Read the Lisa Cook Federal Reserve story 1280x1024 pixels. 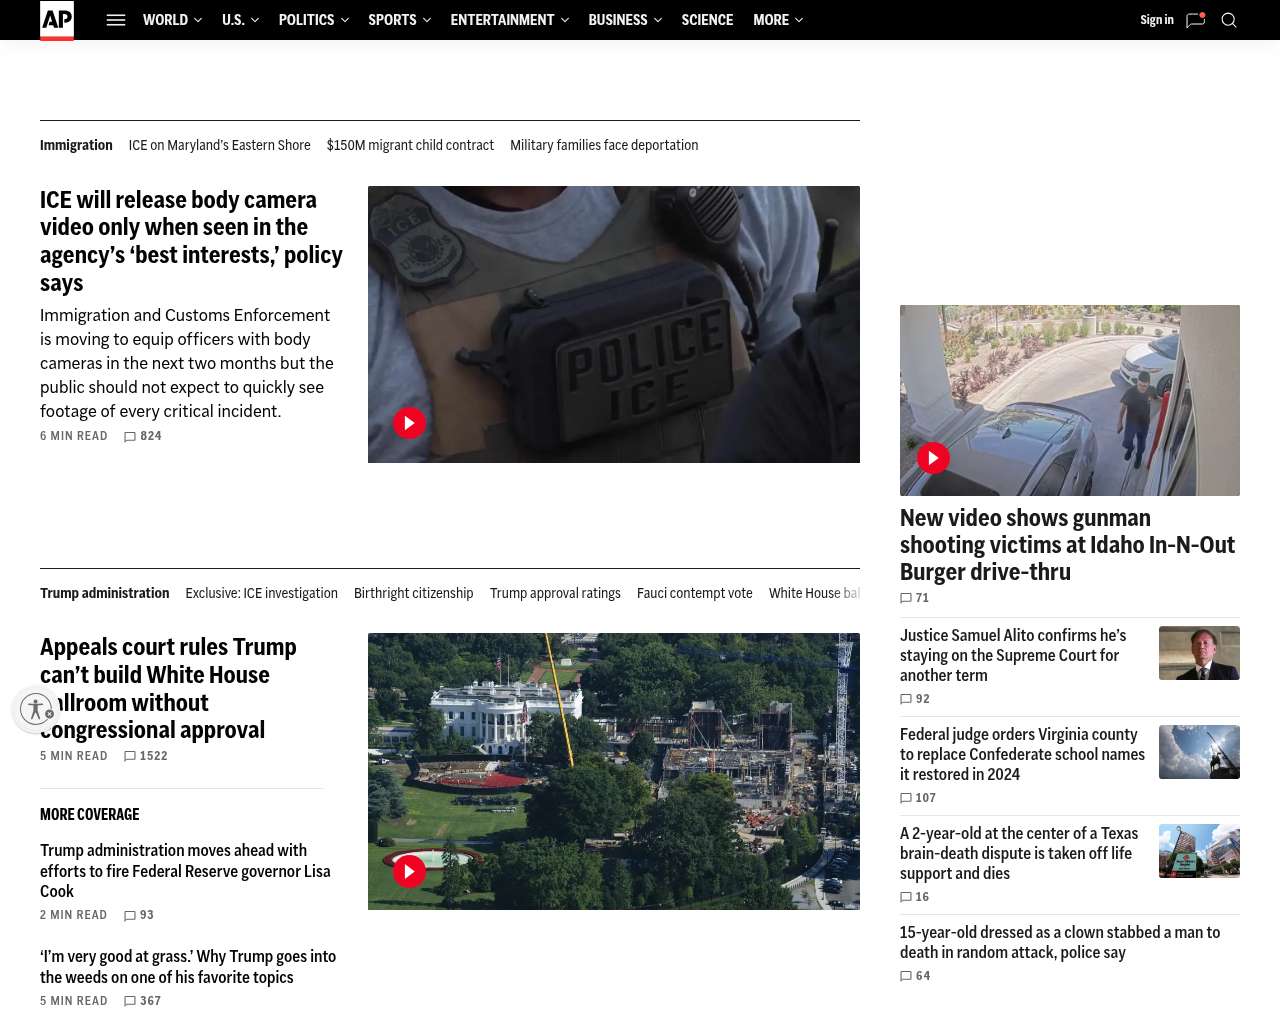[185, 871]
